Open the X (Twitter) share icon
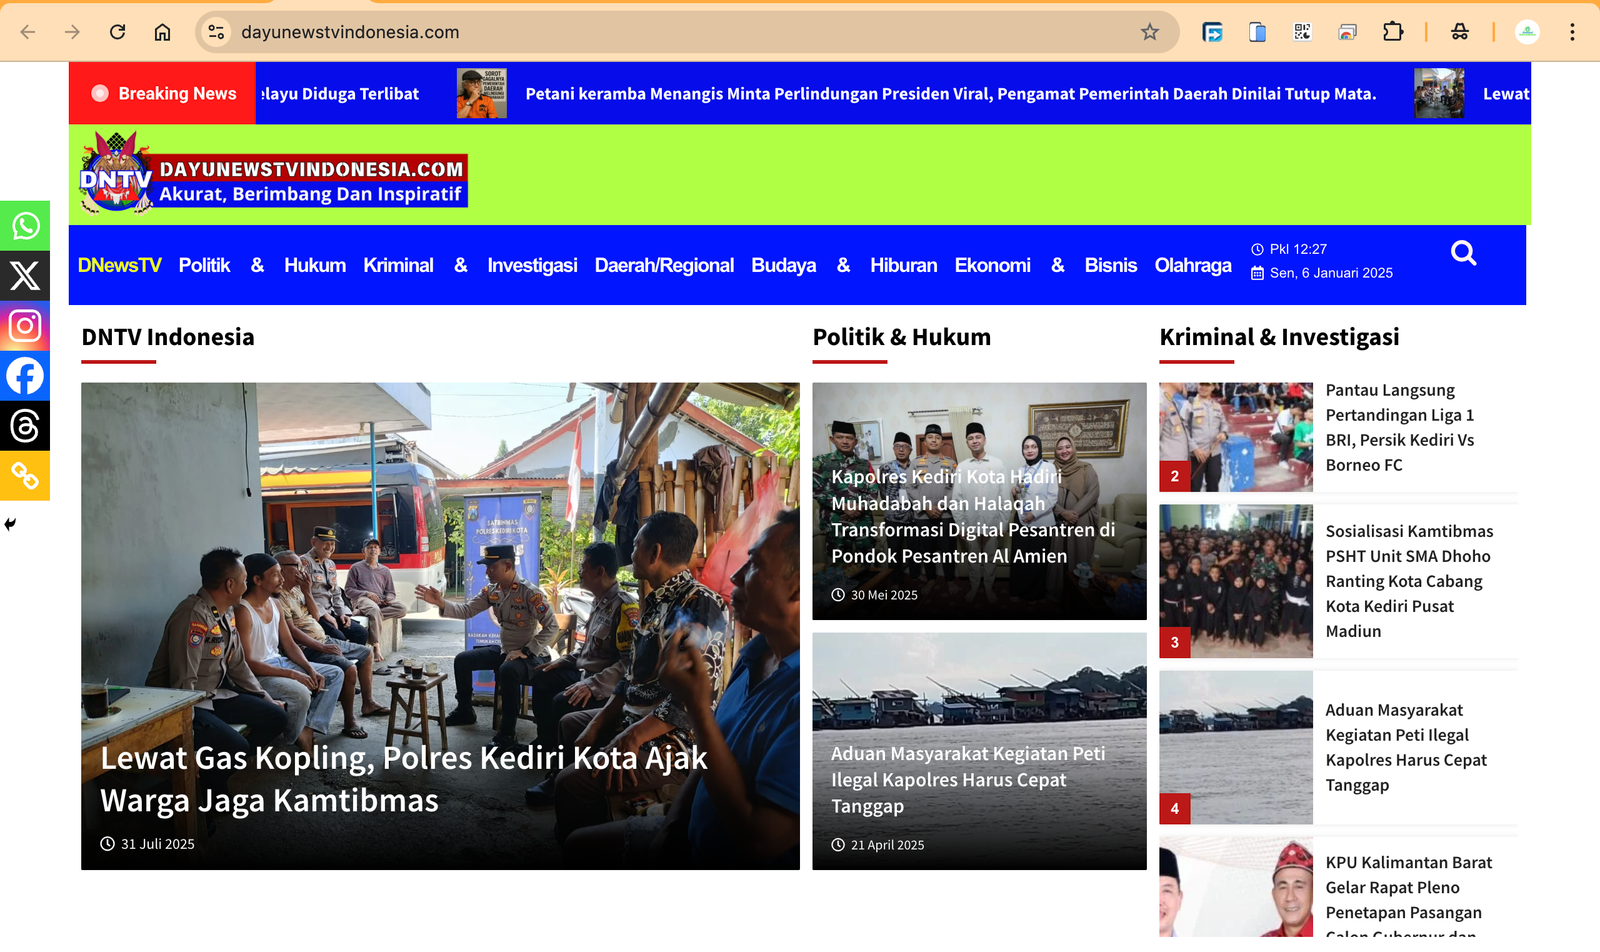 [x=25, y=276]
